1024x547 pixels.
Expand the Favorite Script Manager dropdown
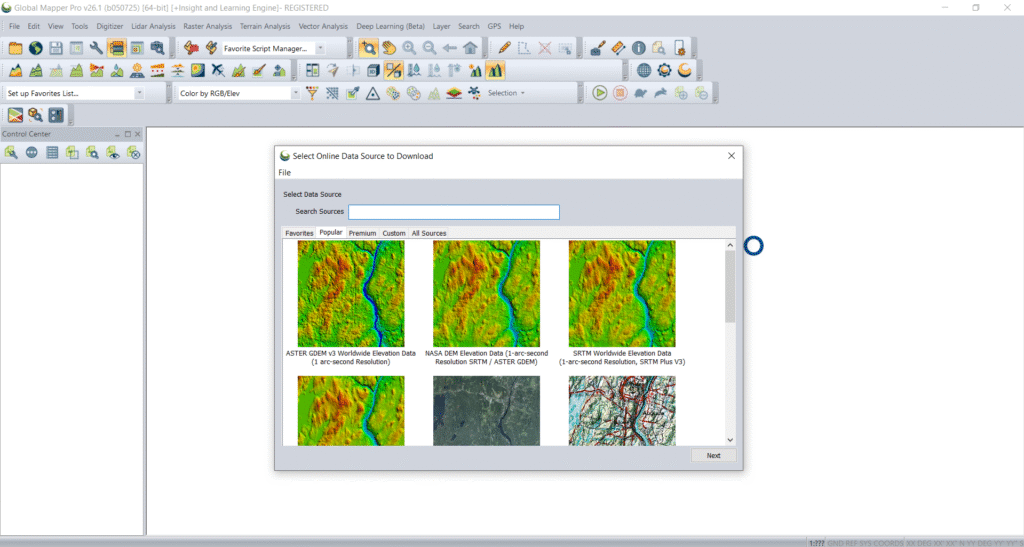[320, 48]
